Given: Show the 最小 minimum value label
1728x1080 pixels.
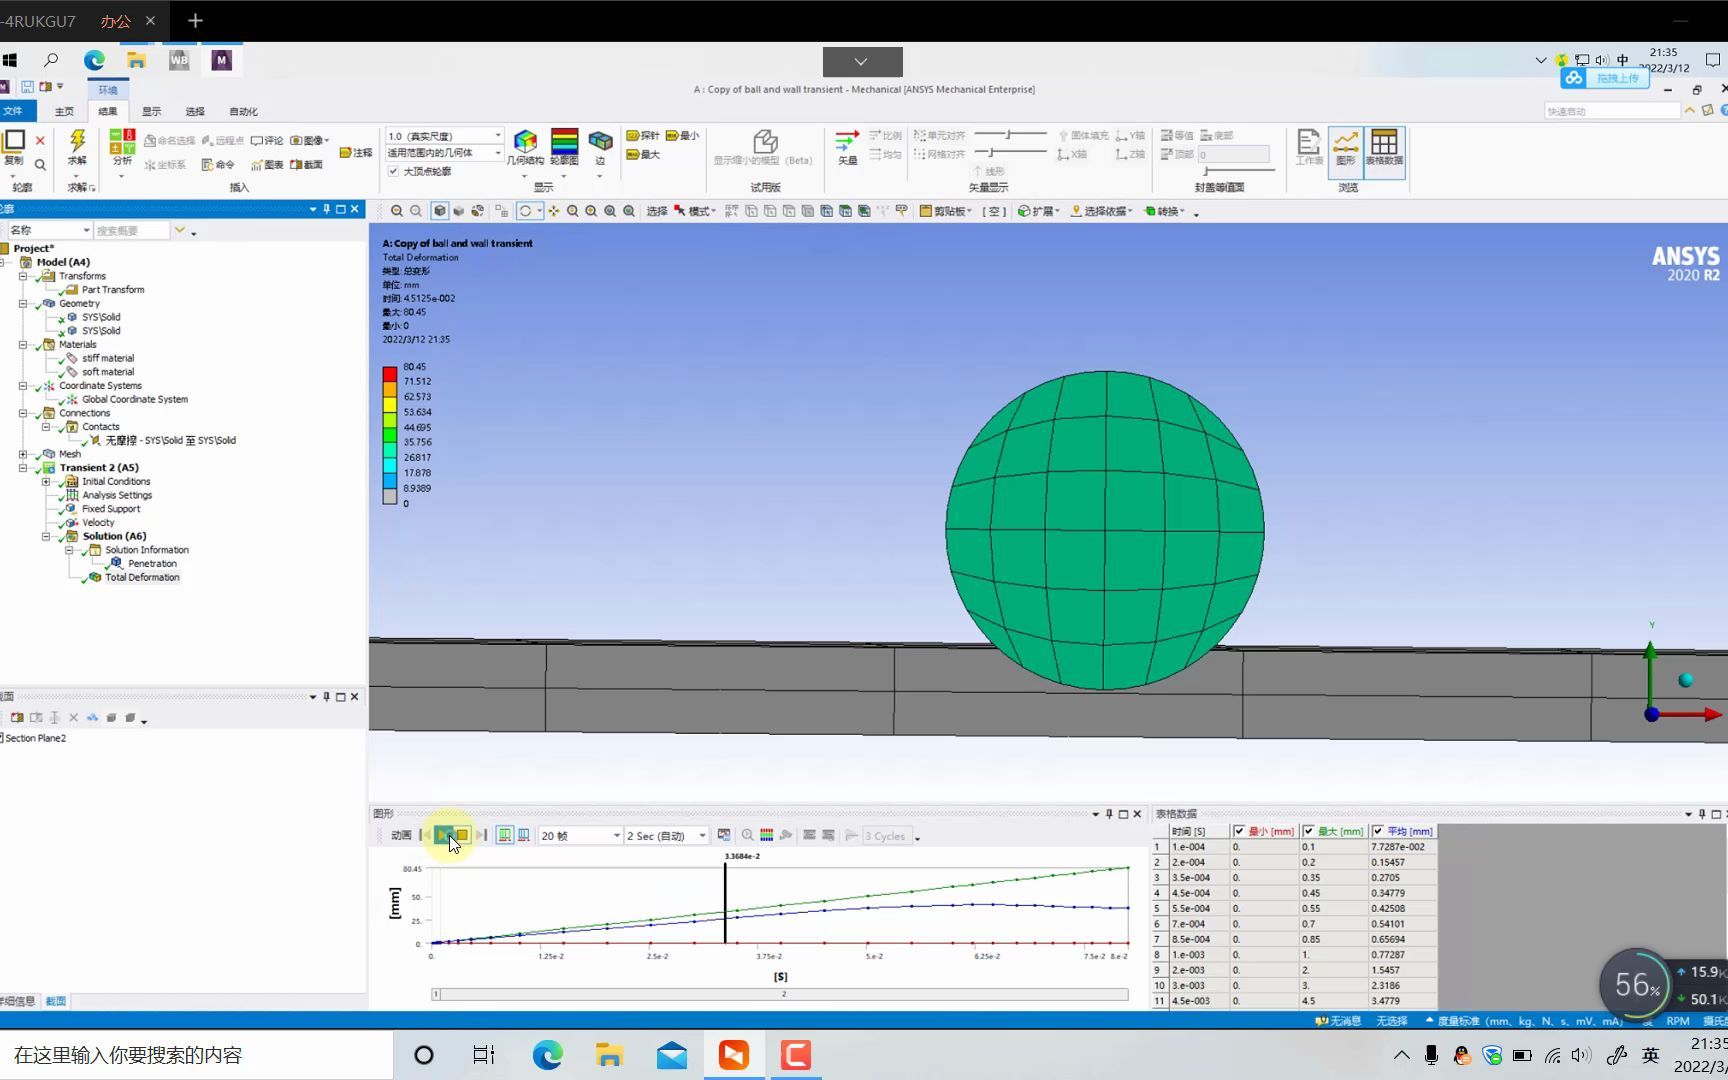Looking at the screenshot, I should coord(682,136).
